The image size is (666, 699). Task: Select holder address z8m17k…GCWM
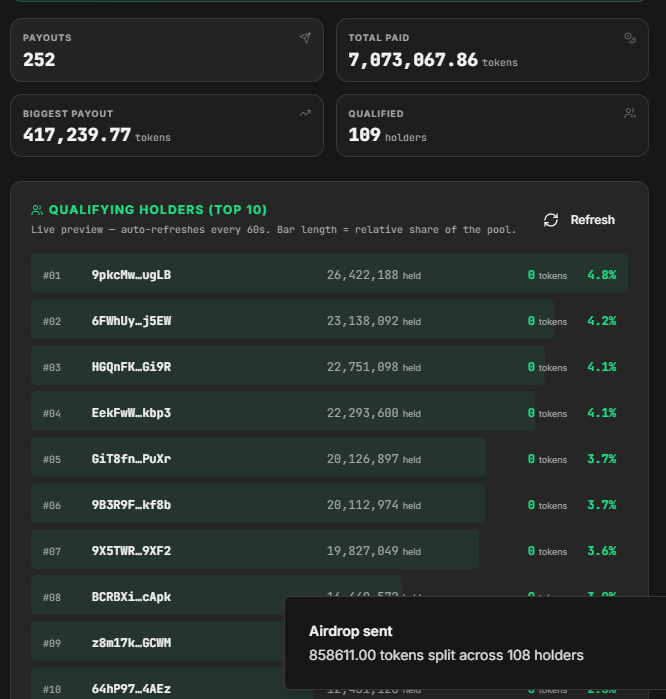[131, 643]
